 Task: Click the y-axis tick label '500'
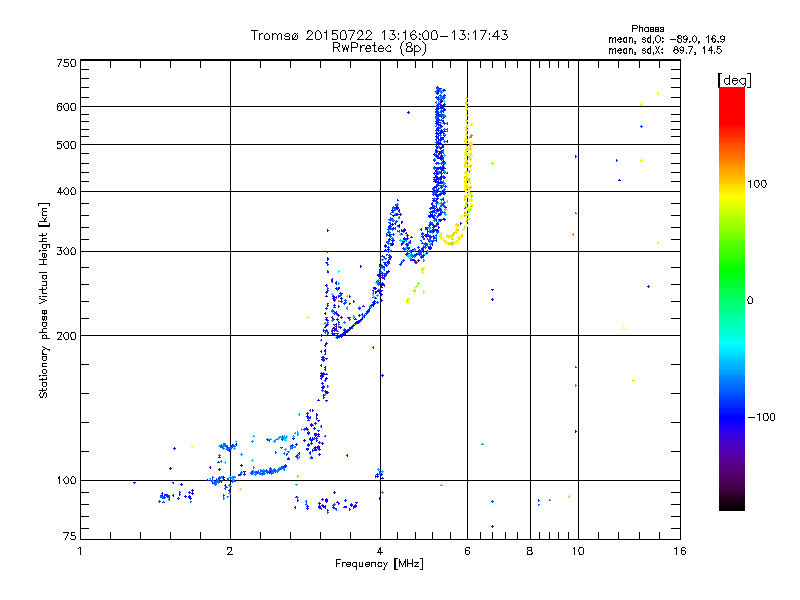[x=66, y=145]
